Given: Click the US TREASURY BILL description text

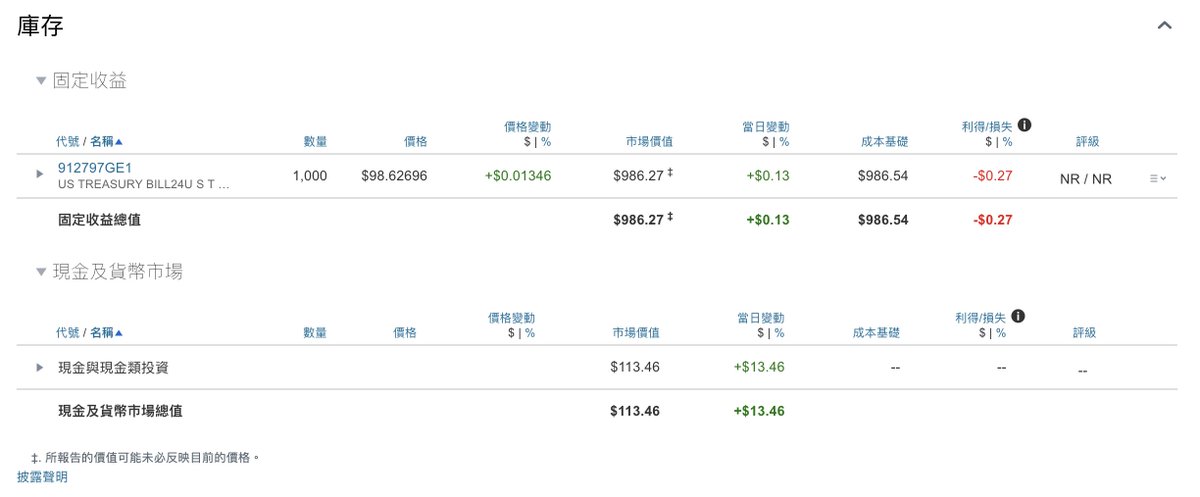Looking at the screenshot, I should pyautogui.click(x=144, y=185).
